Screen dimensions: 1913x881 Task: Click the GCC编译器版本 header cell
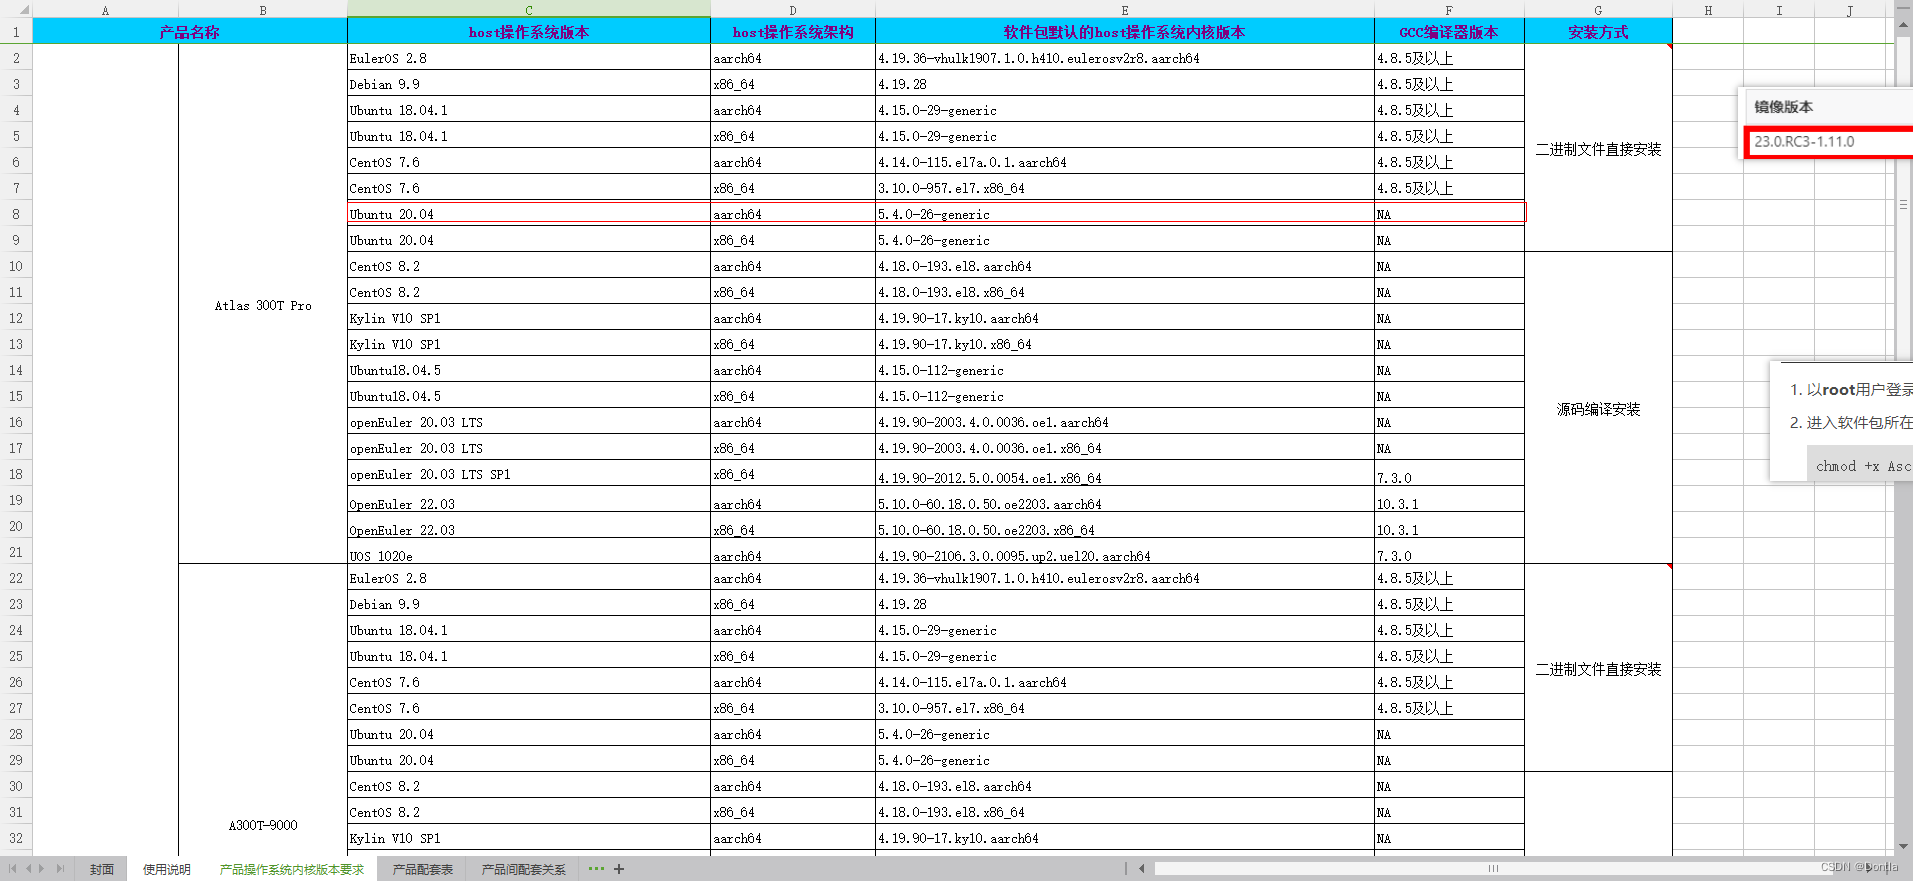[1449, 32]
